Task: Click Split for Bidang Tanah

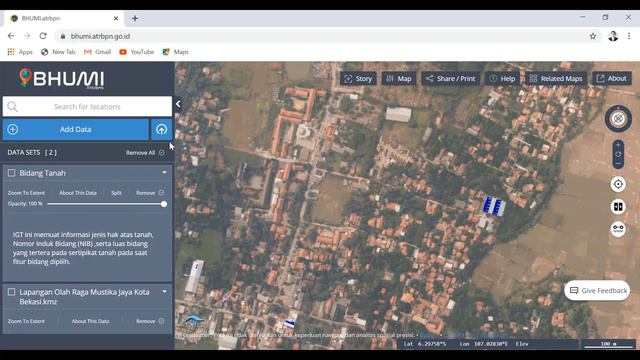Action: click(x=116, y=193)
